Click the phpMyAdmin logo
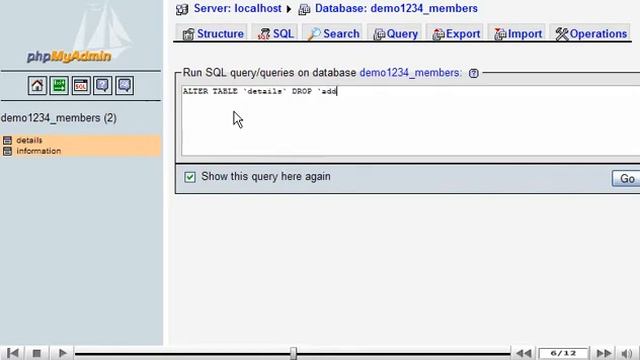Screen dimensions: 640x360 pyautogui.click(x=69, y=56)
